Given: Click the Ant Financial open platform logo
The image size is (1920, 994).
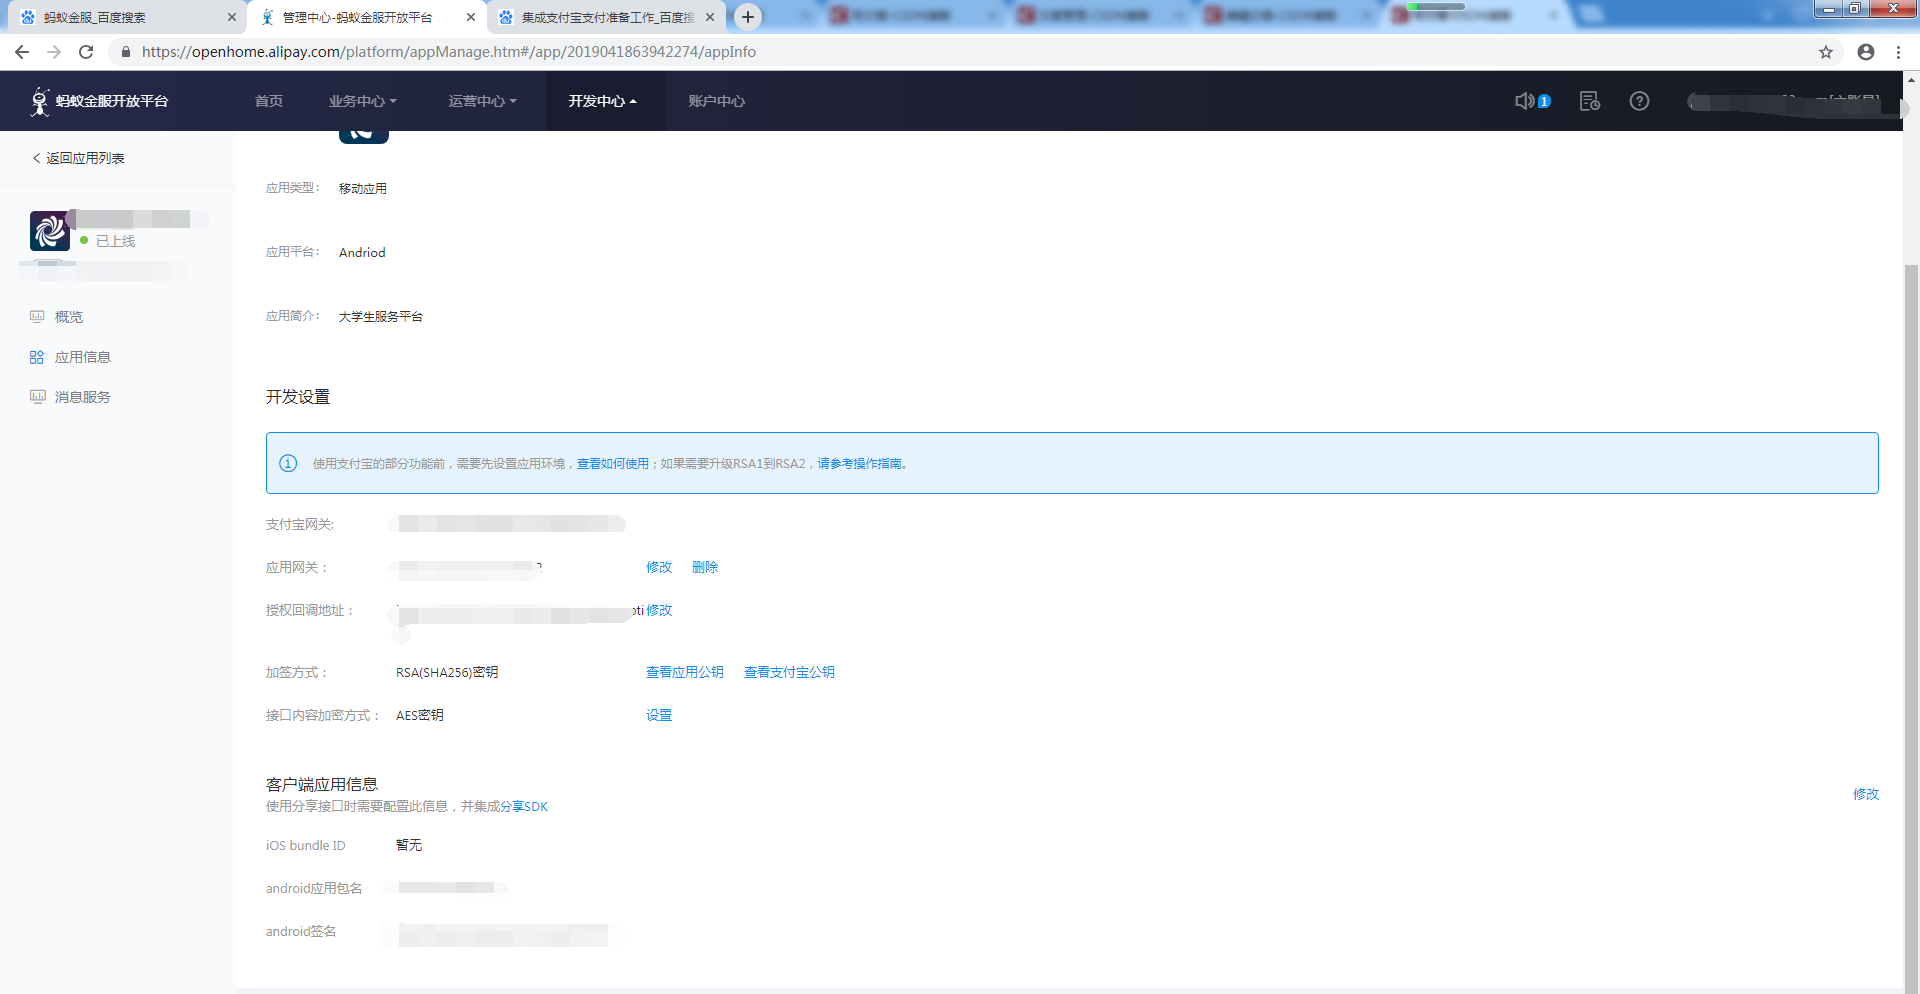Looking at the screenshot, I should (x=99, y=101).
